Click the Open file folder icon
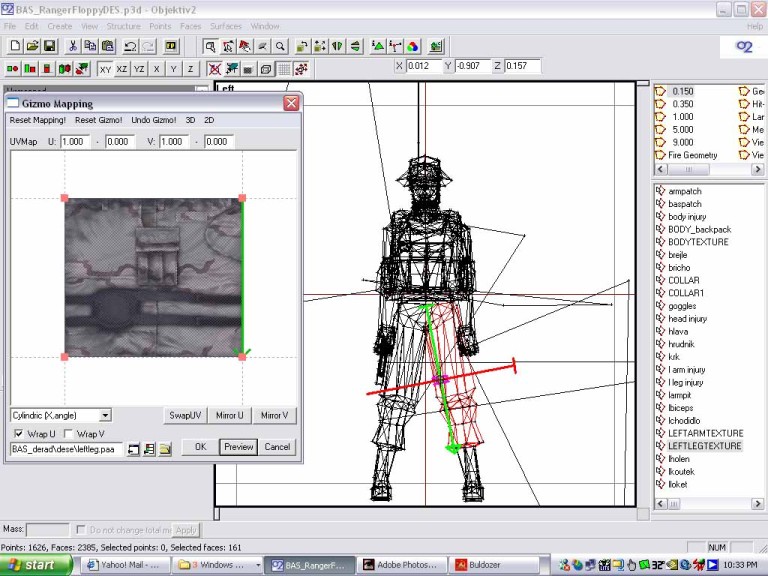 [32, 46]
